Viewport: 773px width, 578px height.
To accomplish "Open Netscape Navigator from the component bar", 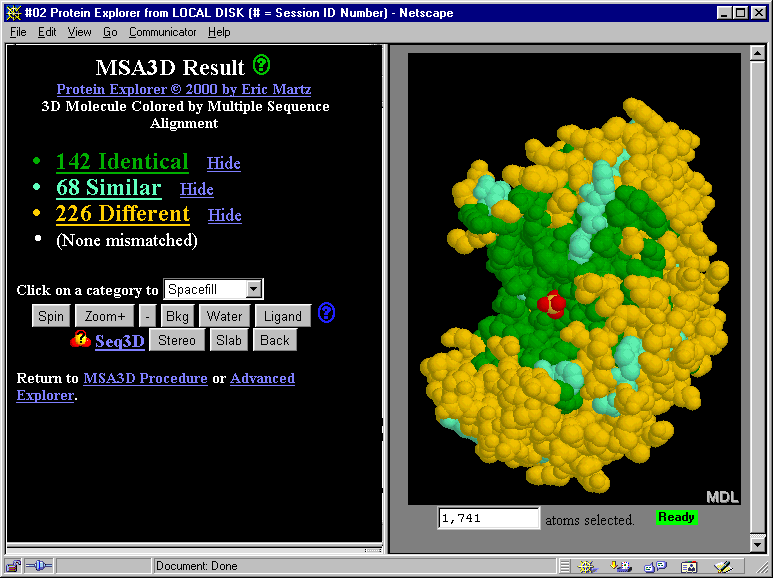I will pyautogui.click(x=587, y=566).
